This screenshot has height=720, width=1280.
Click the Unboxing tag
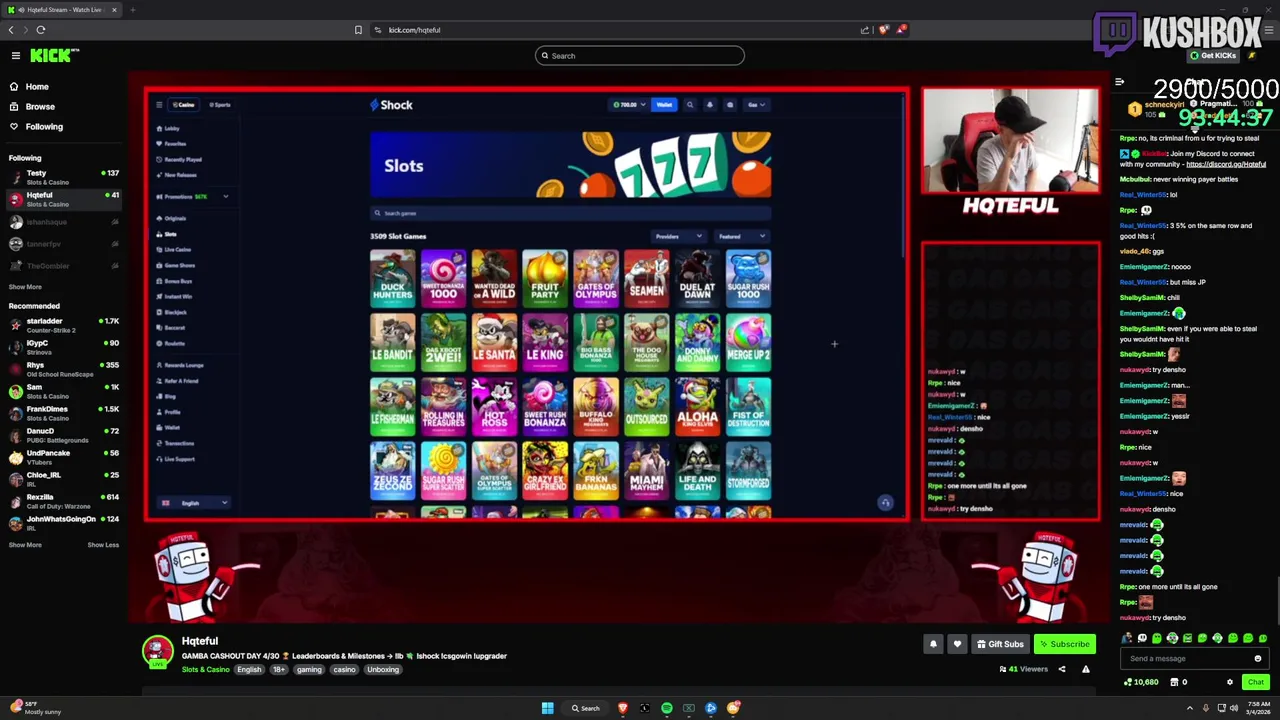pos(383,669)
